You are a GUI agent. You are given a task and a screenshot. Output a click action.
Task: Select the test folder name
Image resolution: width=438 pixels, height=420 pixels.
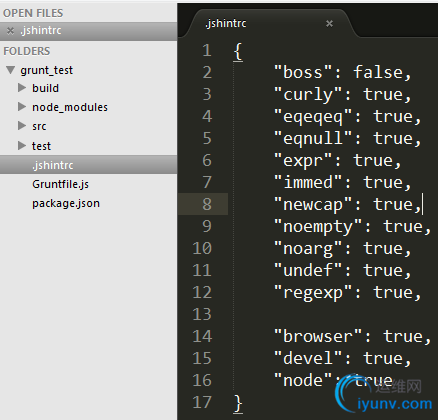click(x=41, y=146)
